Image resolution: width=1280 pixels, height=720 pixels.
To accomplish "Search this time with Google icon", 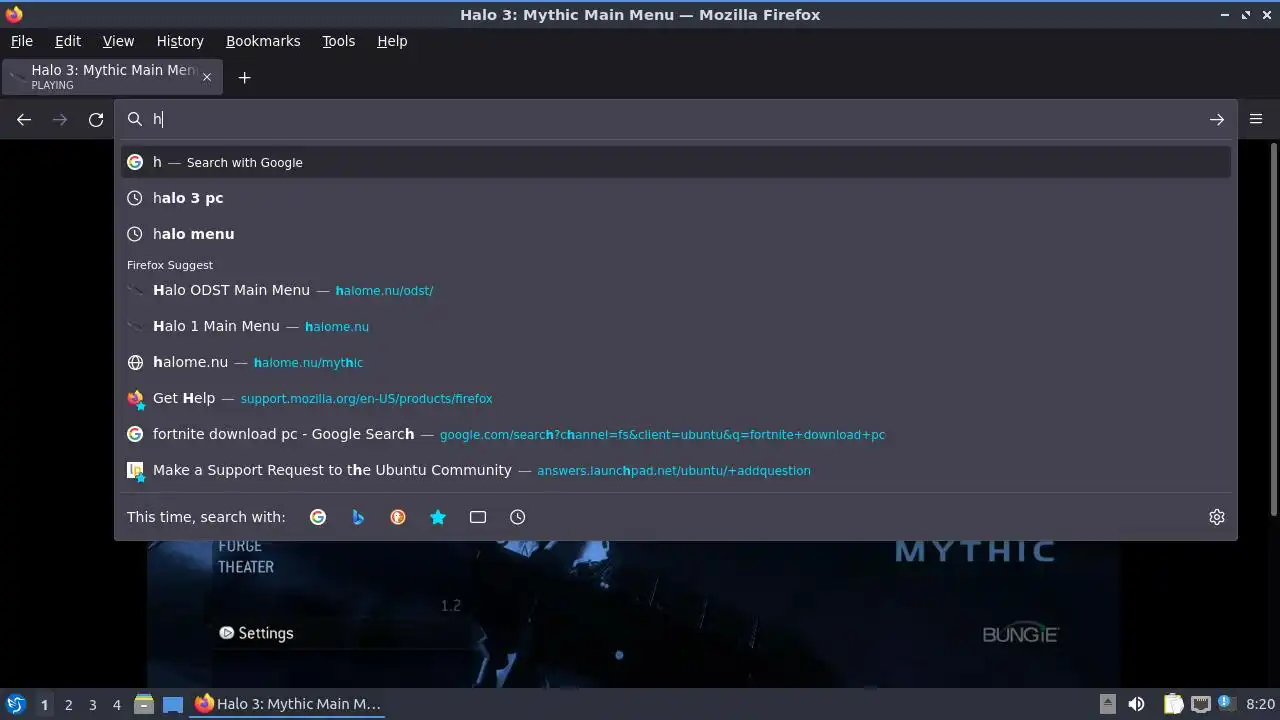I will tap(318, 517).
